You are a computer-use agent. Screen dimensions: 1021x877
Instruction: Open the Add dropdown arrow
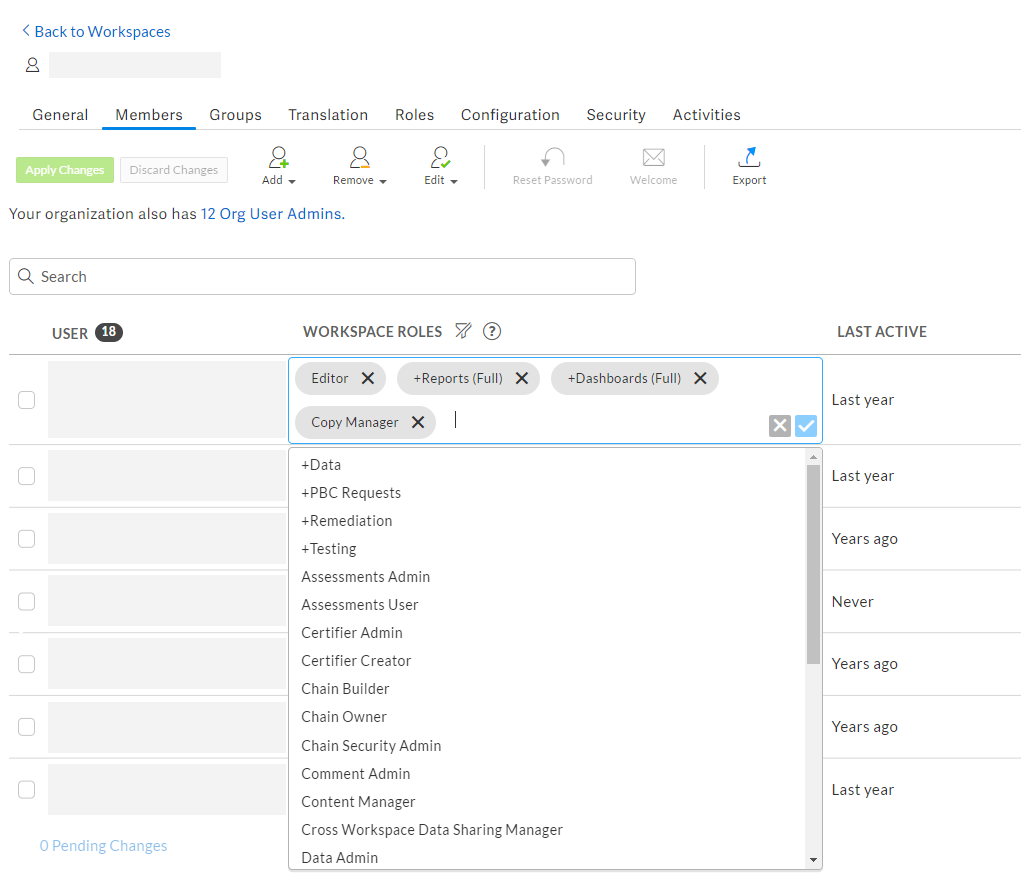292,182
